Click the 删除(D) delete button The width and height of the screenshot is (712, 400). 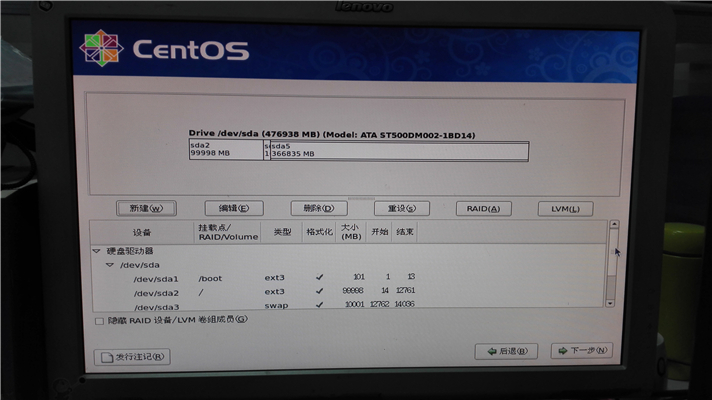319,208
